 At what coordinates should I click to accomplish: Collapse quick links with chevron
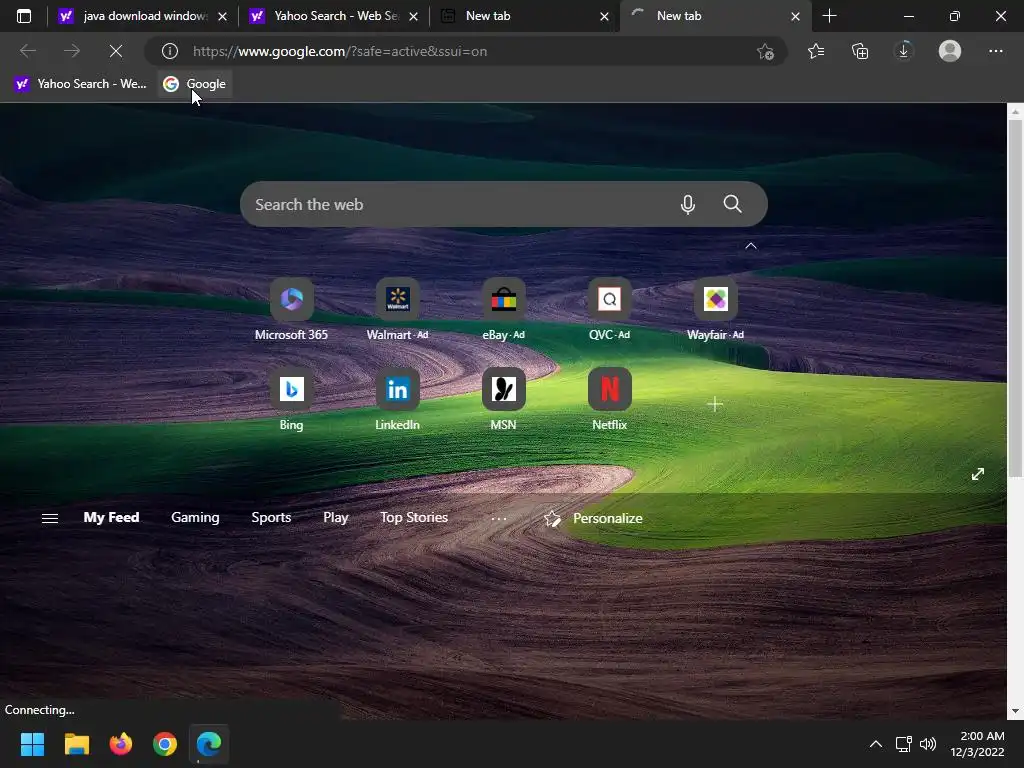pos(751,246)
